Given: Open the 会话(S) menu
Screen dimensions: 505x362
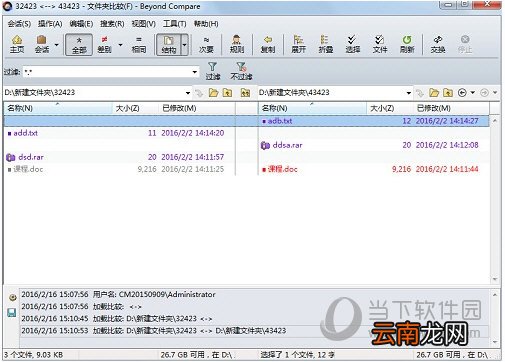Looking at the screenshot, I should point(19,24).
